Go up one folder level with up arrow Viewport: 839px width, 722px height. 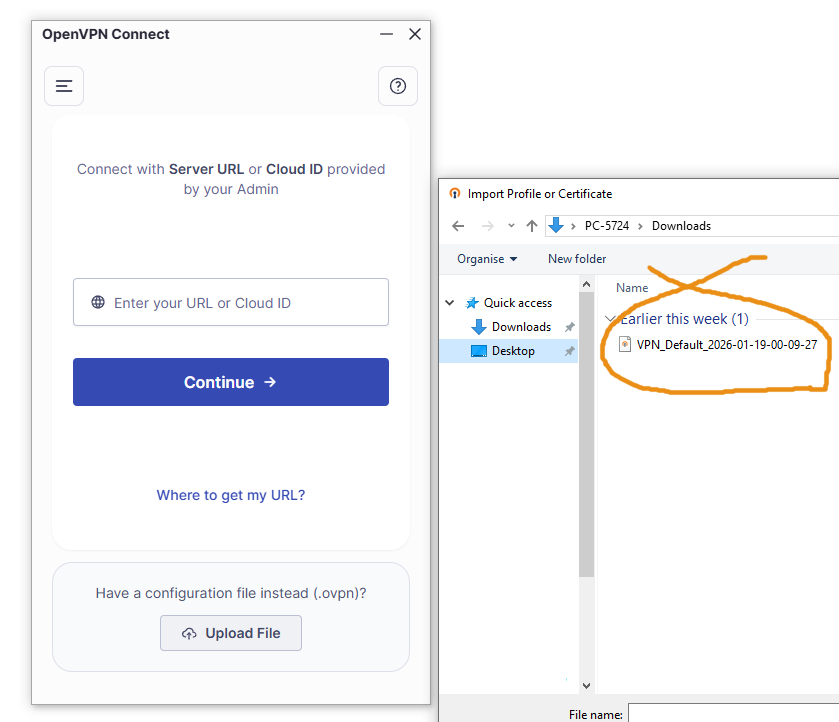(532, 226)
